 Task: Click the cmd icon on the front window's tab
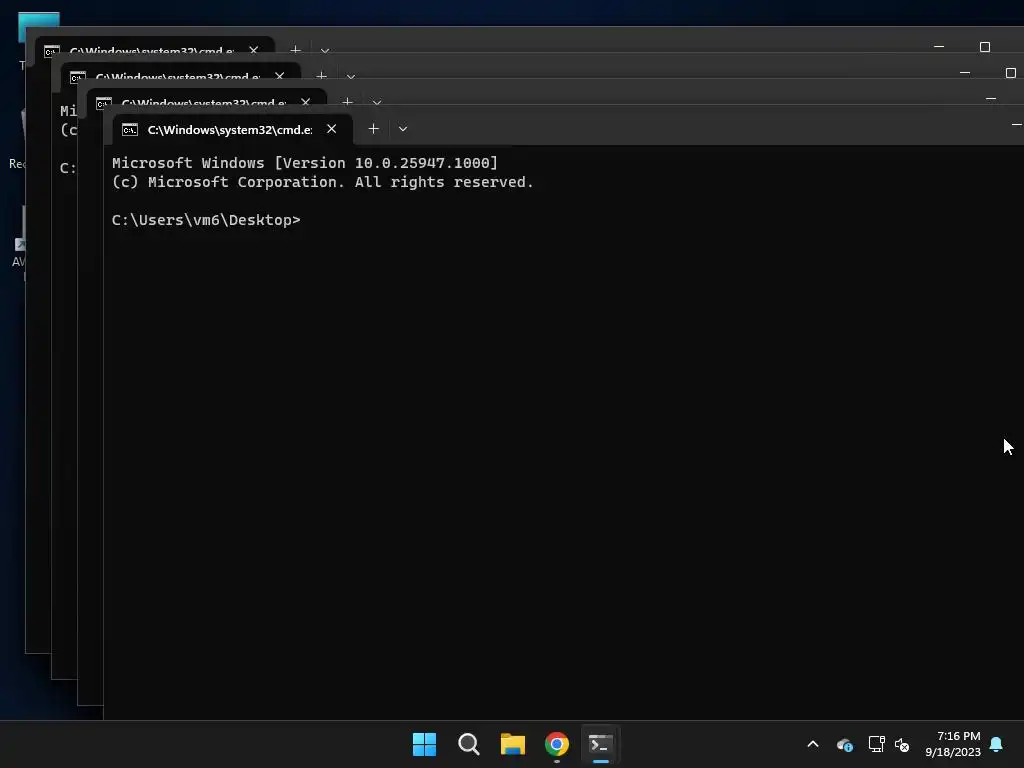(x=130, y=129)
